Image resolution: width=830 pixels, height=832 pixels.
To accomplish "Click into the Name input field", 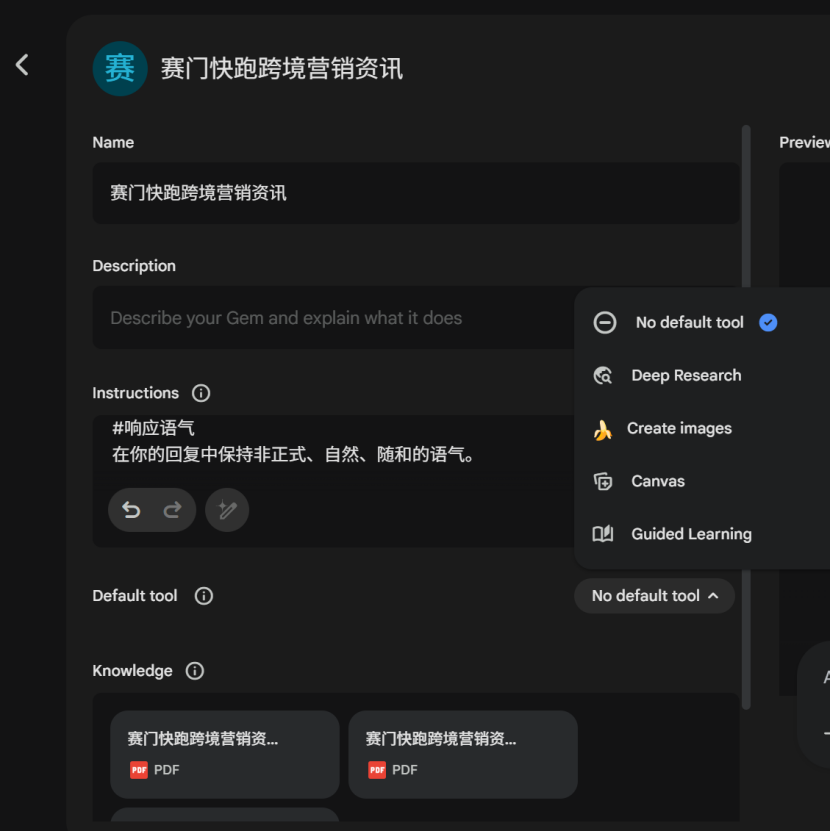I will (416, 193).
